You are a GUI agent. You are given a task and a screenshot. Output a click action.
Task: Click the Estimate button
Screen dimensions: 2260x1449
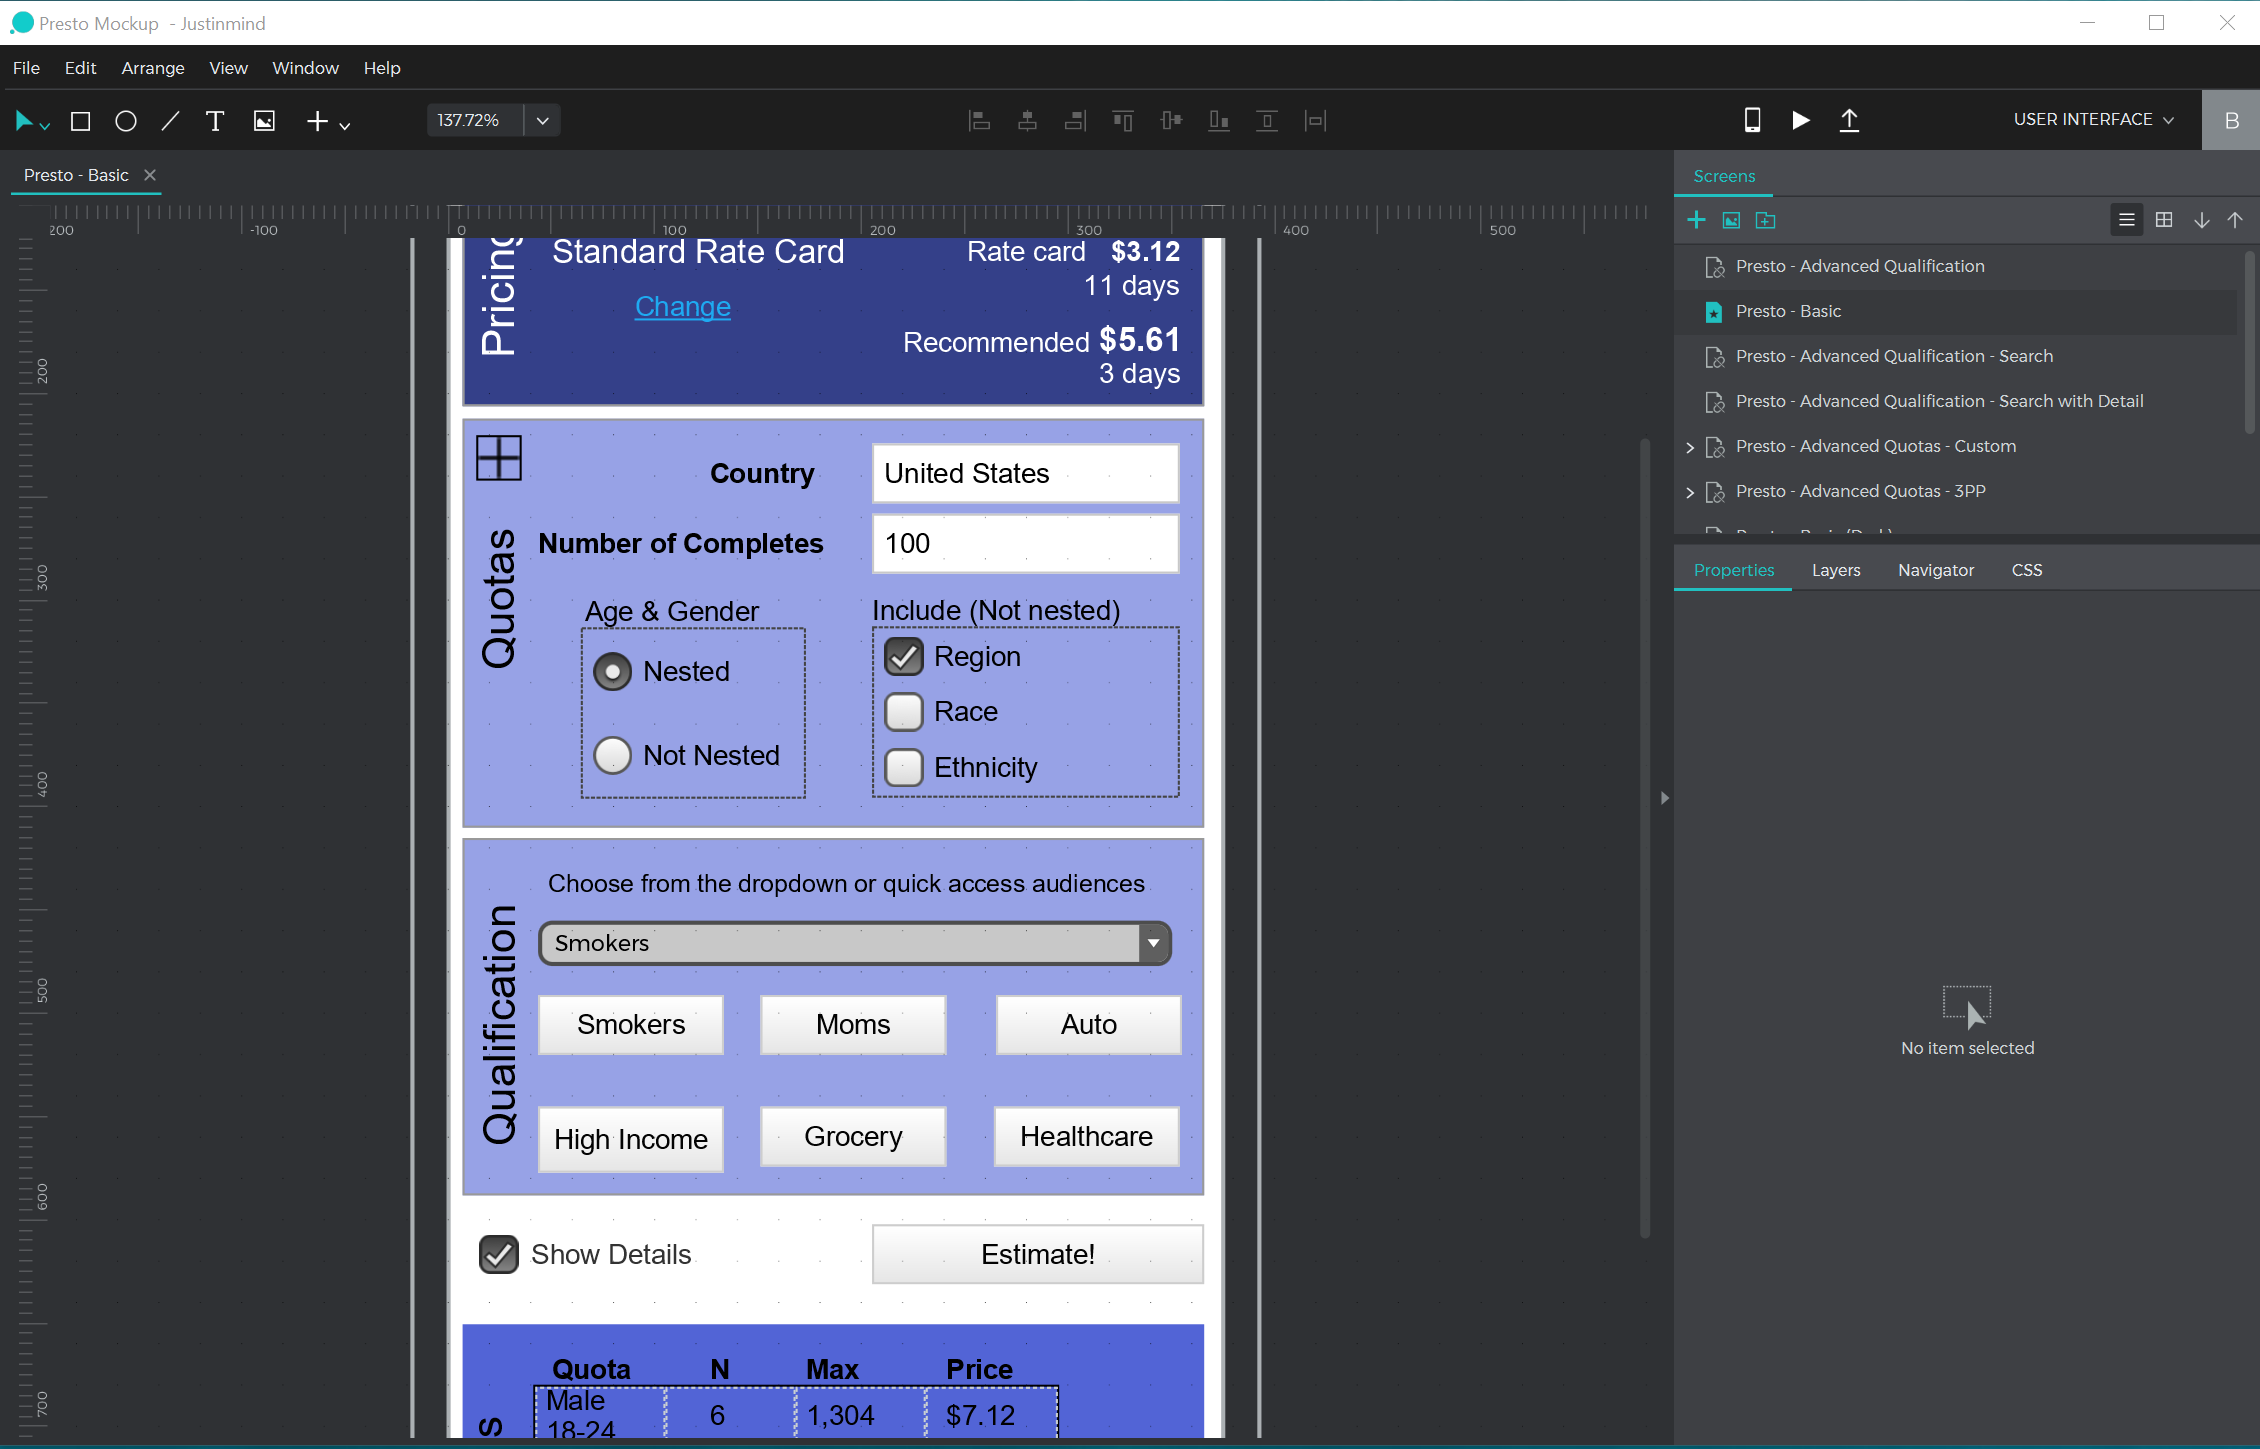(x=1036, y=1255)
